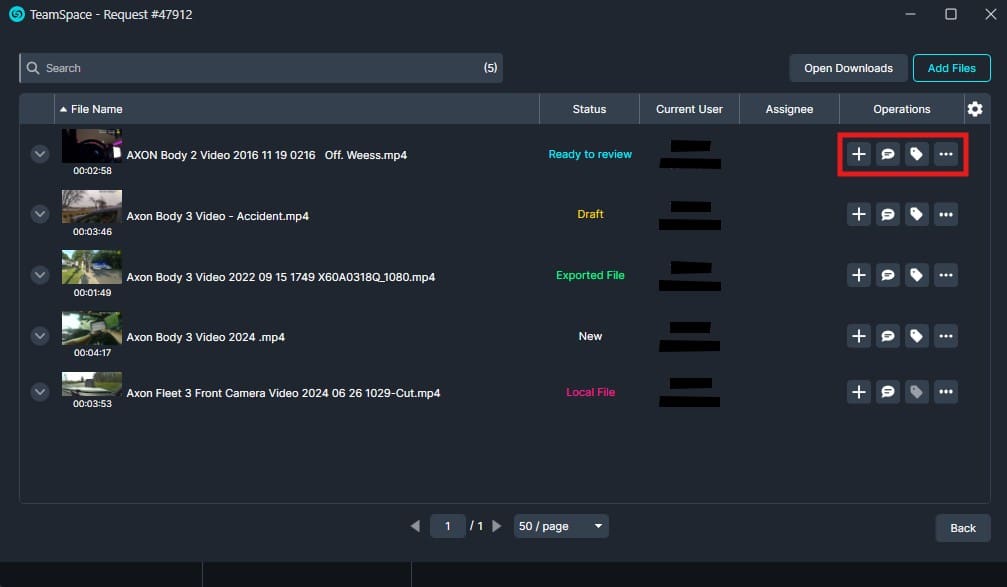The width and height of the screenshot is (1007, 587).
Task: Click tag icon on the Draft file row
Action: click(916, 214)
